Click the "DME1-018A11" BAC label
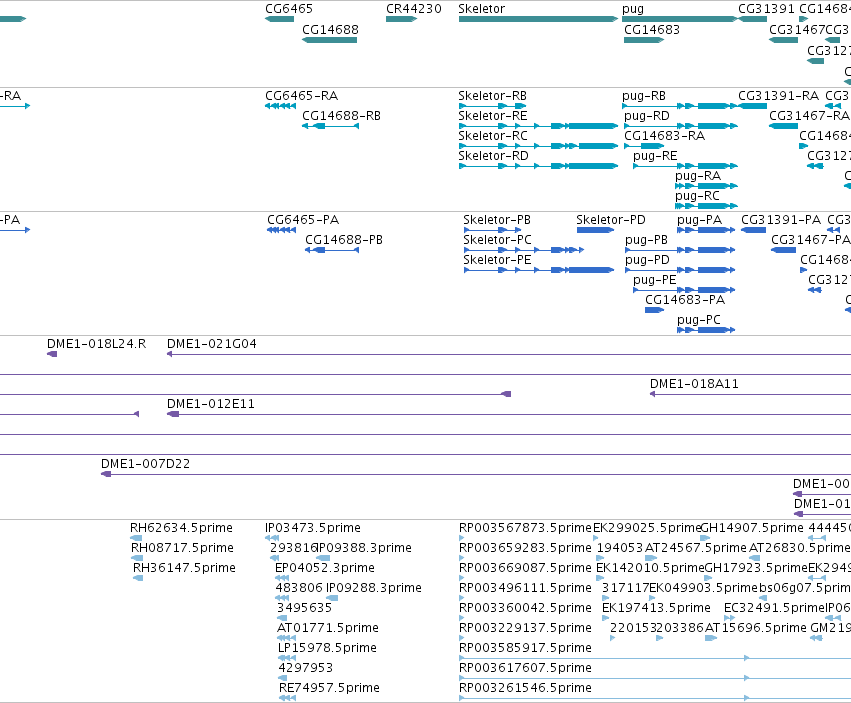851x703 pixels. (x=694, y=384)
